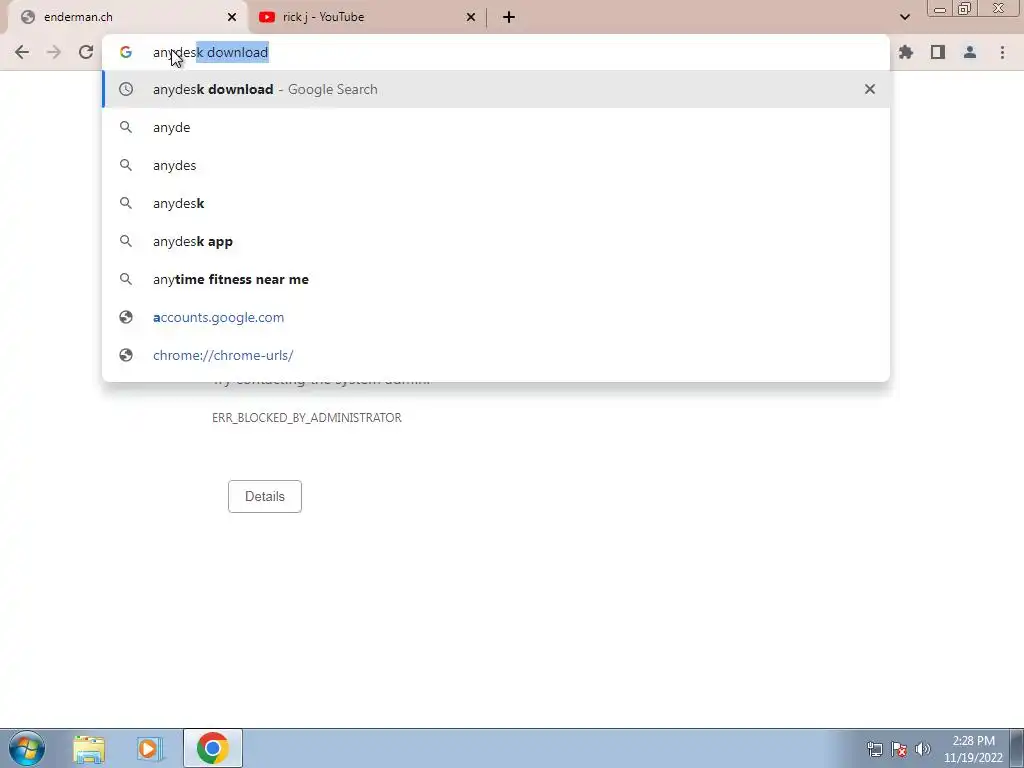Click the Details button
1024x768 pixels.
click(x=264, y=496)
